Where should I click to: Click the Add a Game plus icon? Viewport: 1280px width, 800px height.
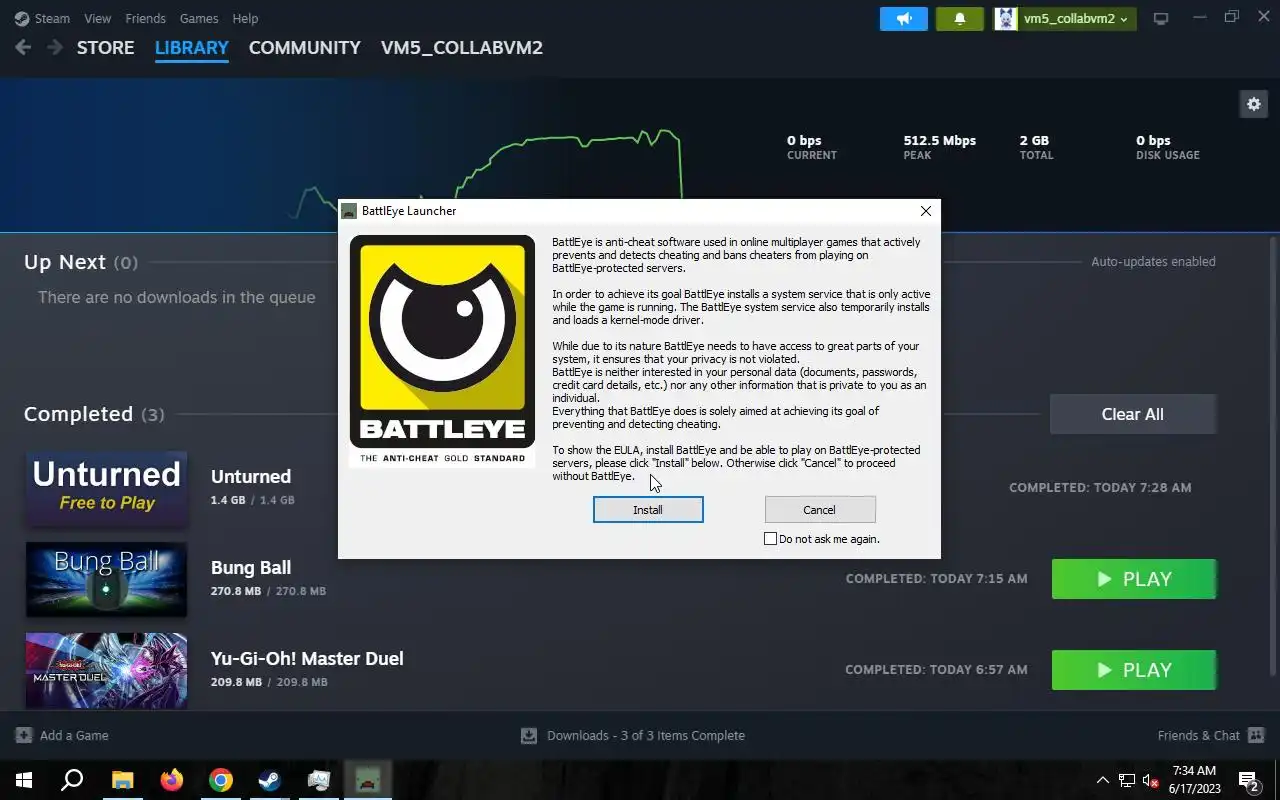pyautogui.click(x=24, y=735)
